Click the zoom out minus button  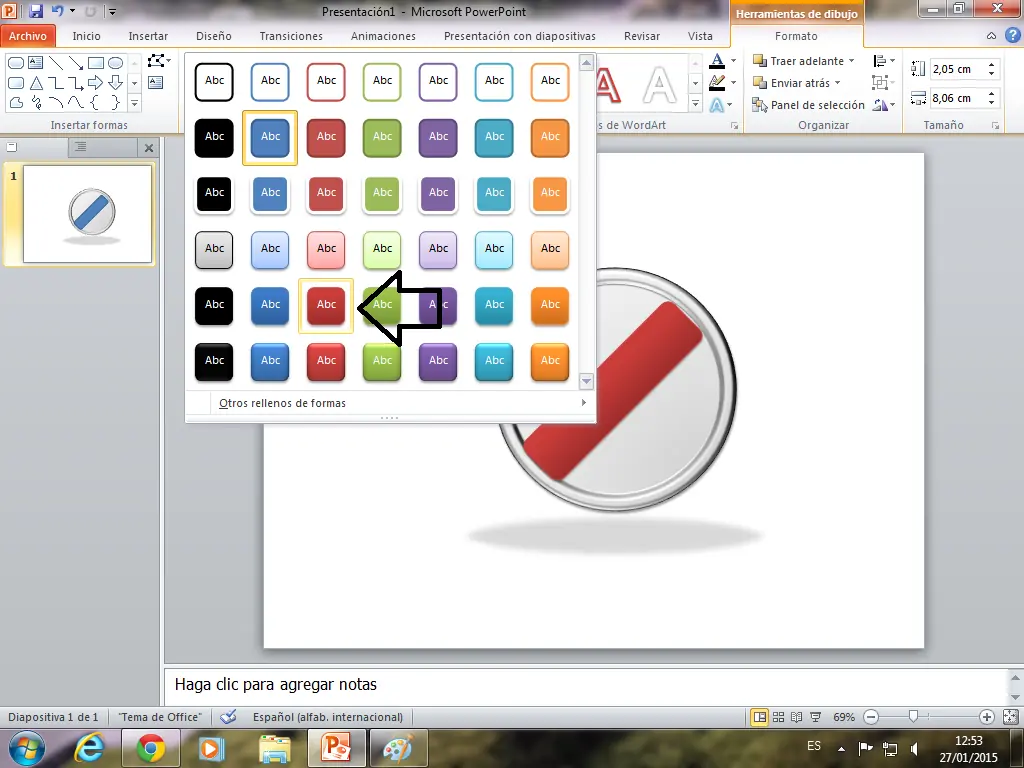coord(871,717)
